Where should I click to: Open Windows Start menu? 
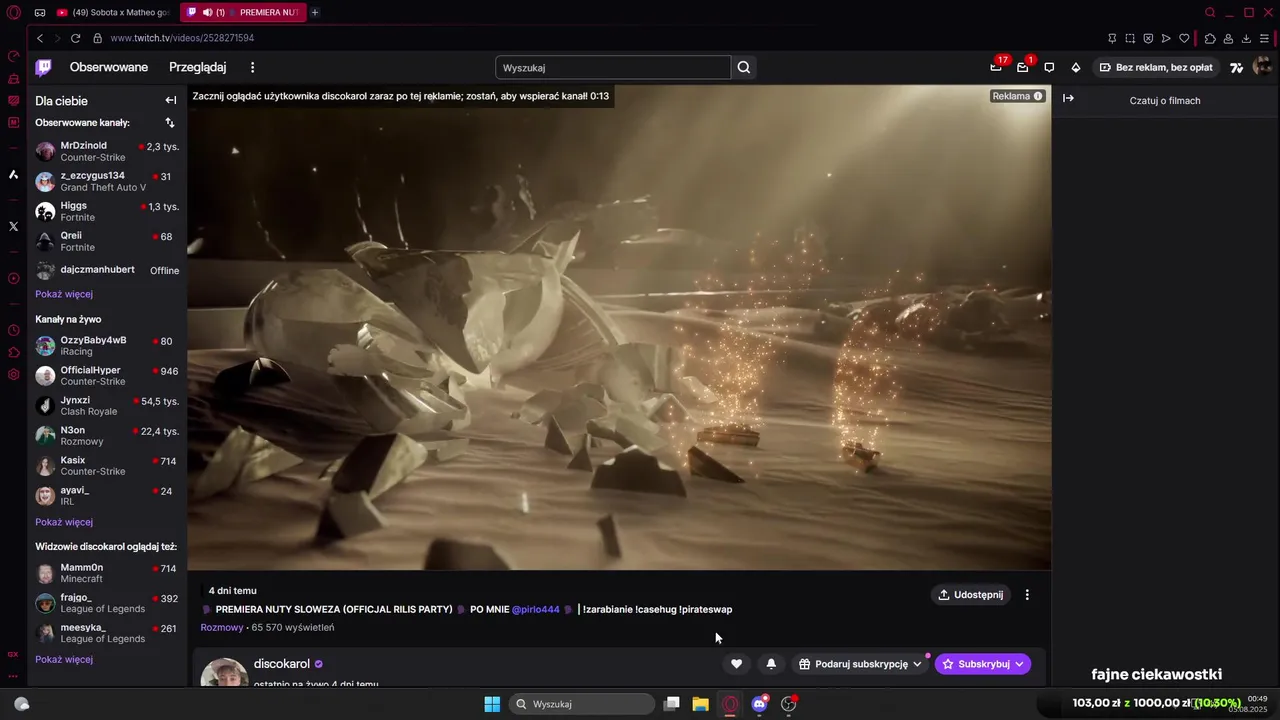pos(492,704)
